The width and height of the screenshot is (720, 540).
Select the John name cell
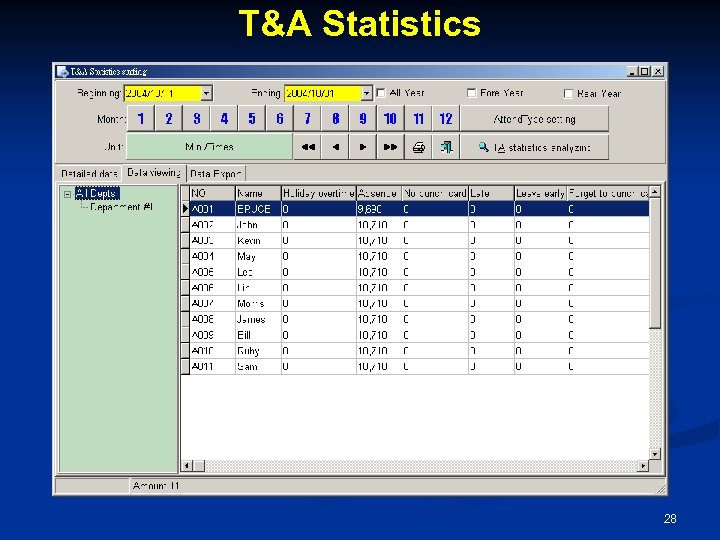[258, 225]
